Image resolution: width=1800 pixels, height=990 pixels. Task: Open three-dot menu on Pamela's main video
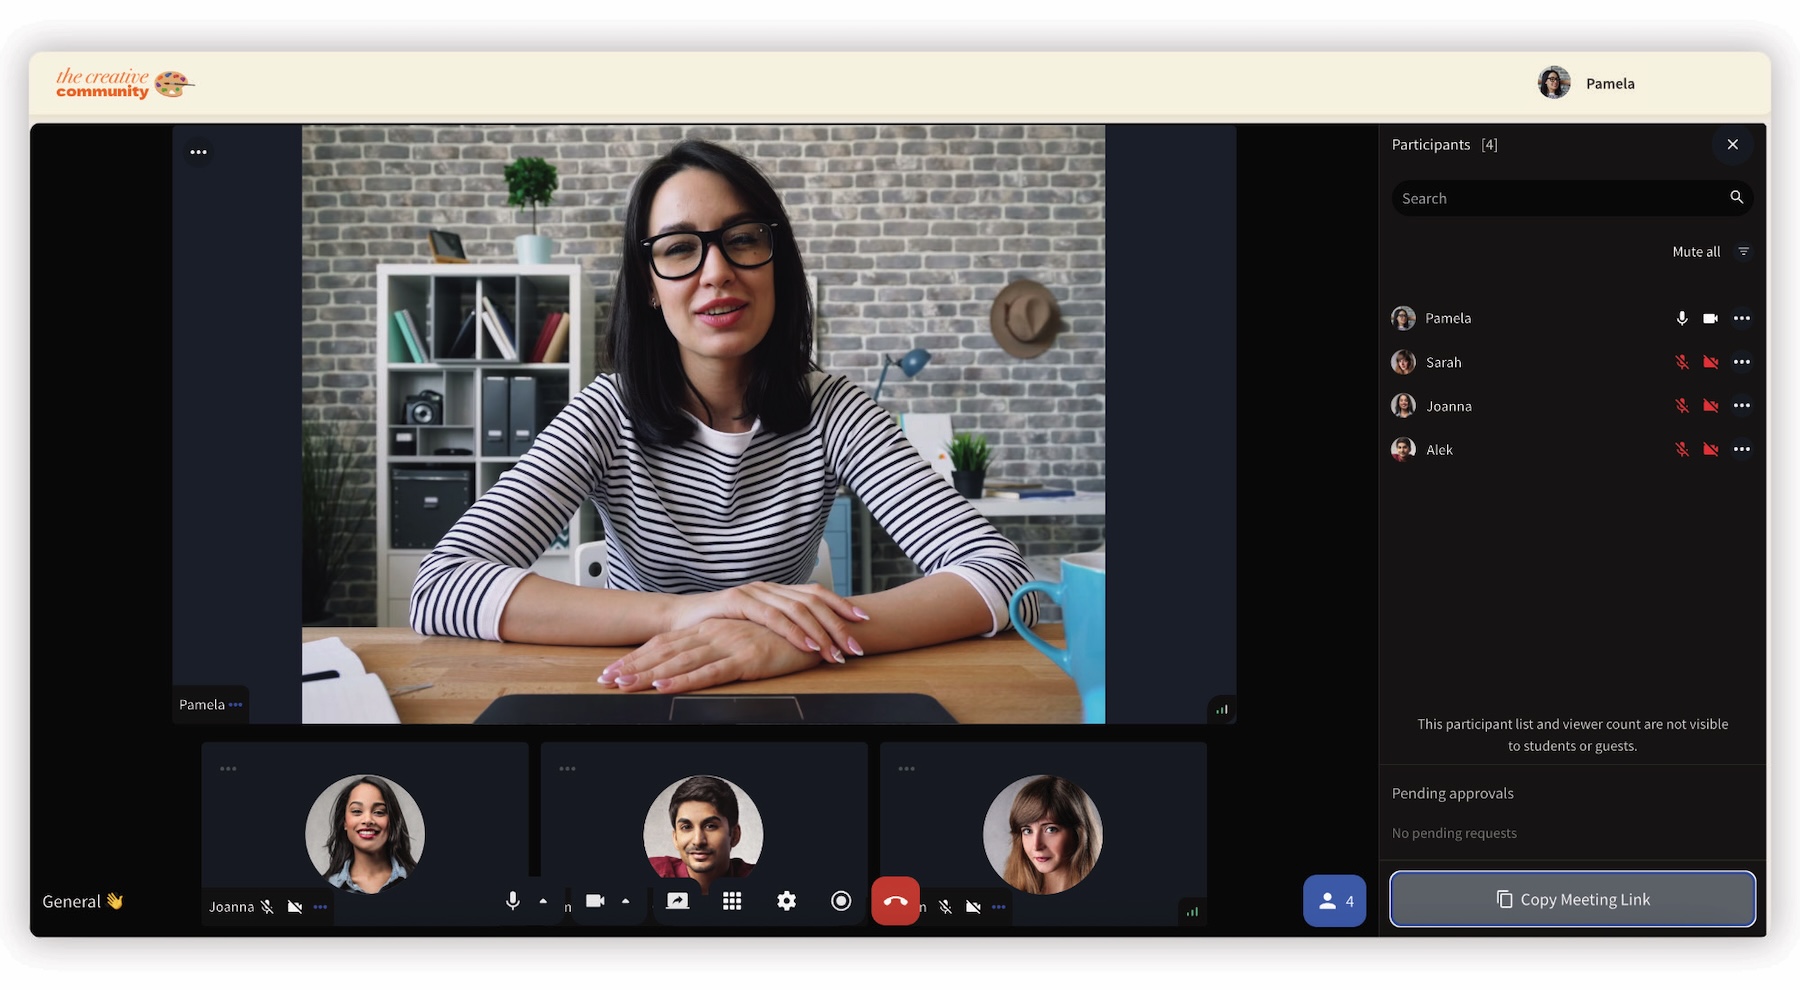(198, 152)
